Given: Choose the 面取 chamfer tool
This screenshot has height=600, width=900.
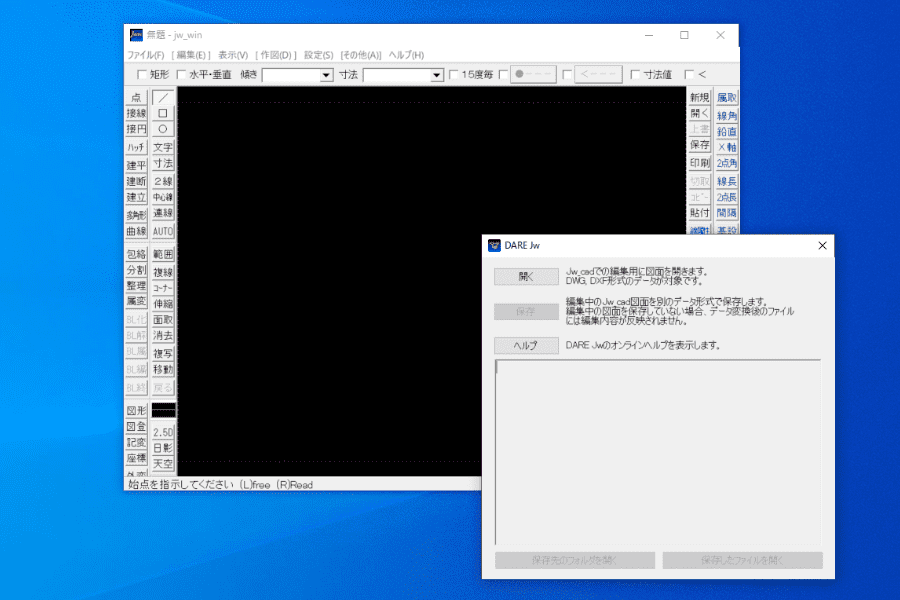Looking at the screenshot, I should tap(163, 319).
